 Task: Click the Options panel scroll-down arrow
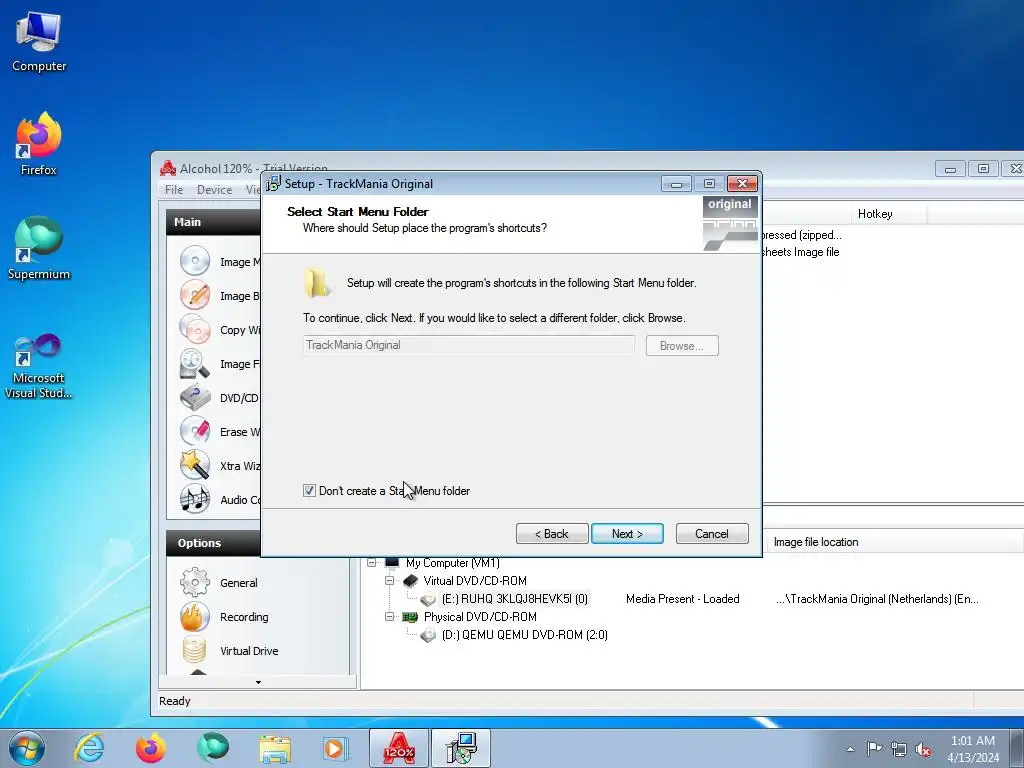click(x=259, y=682)
